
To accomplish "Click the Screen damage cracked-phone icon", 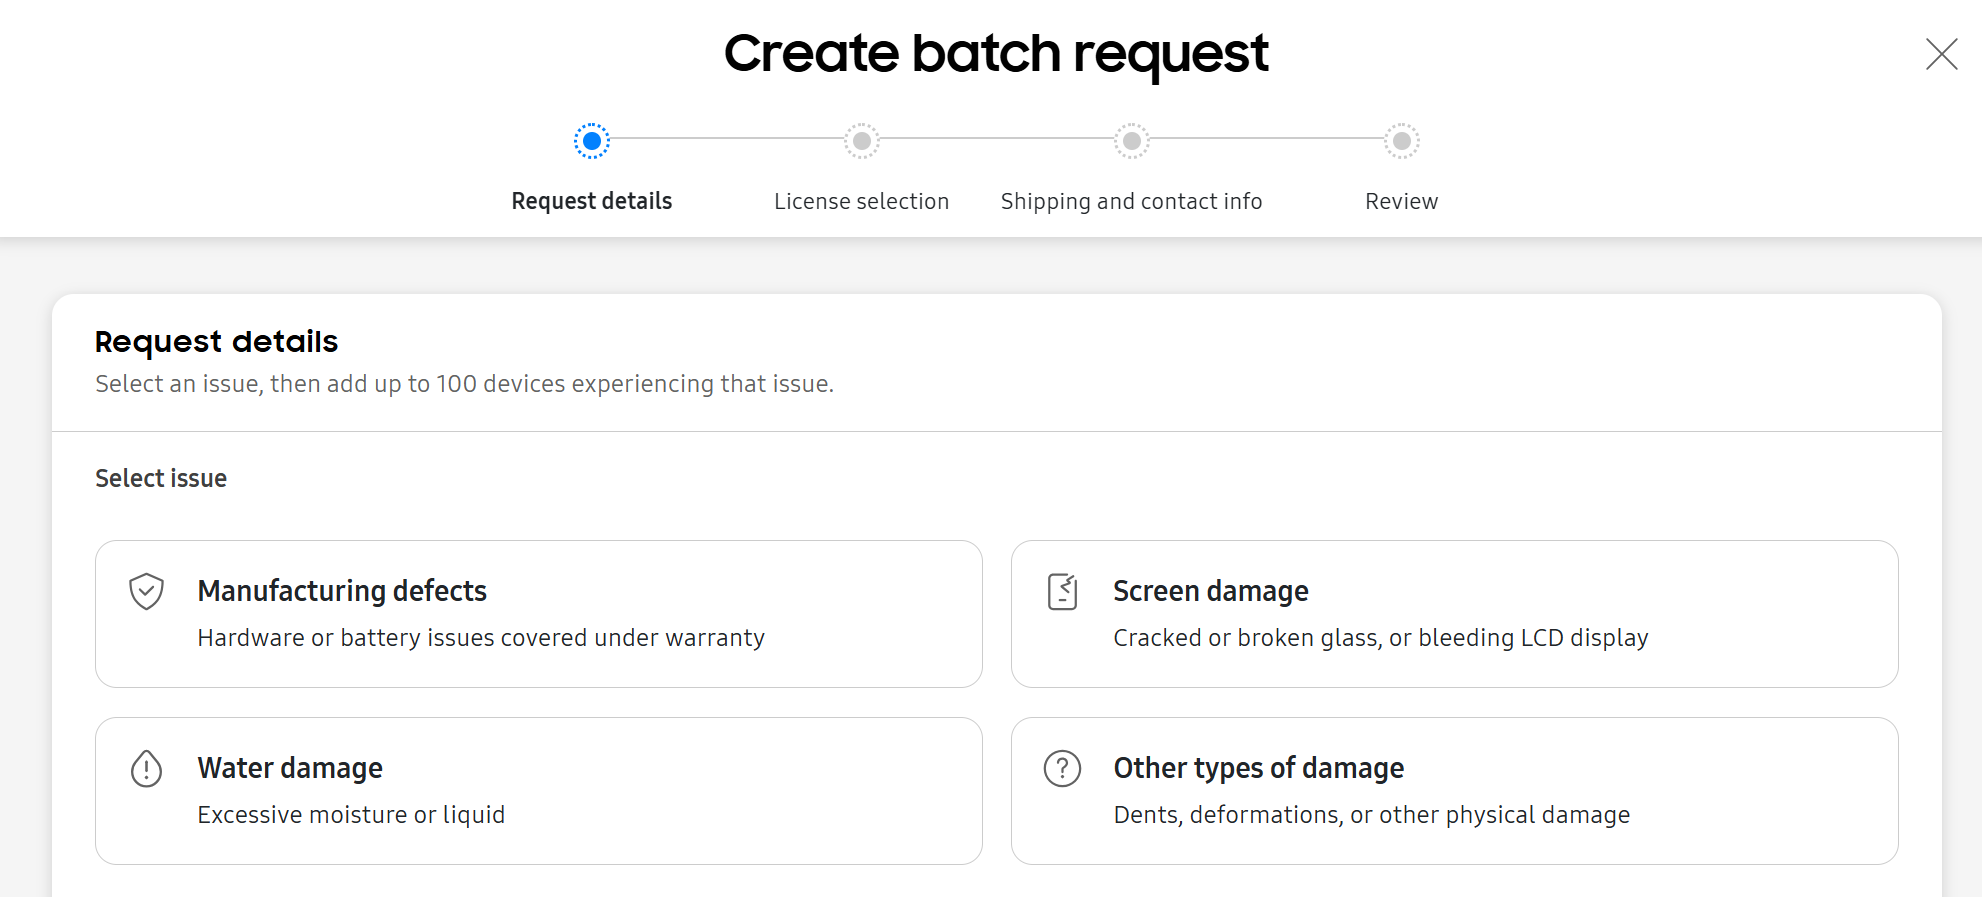I will click(1062, 592).
